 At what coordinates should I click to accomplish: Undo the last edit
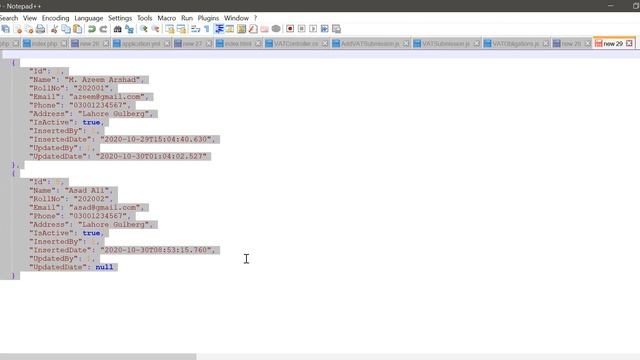point(92,29)
